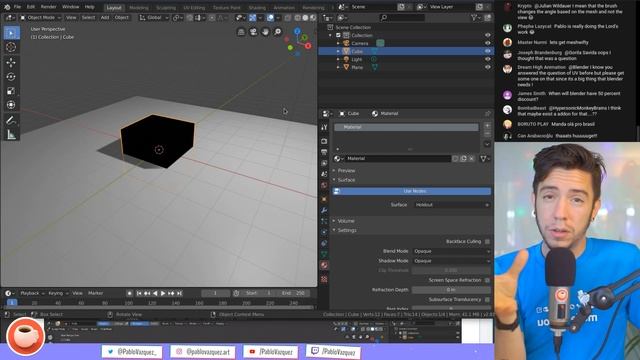
Task: Click the Instagram @pablovazquez.art badge
Action: point(203,351)
